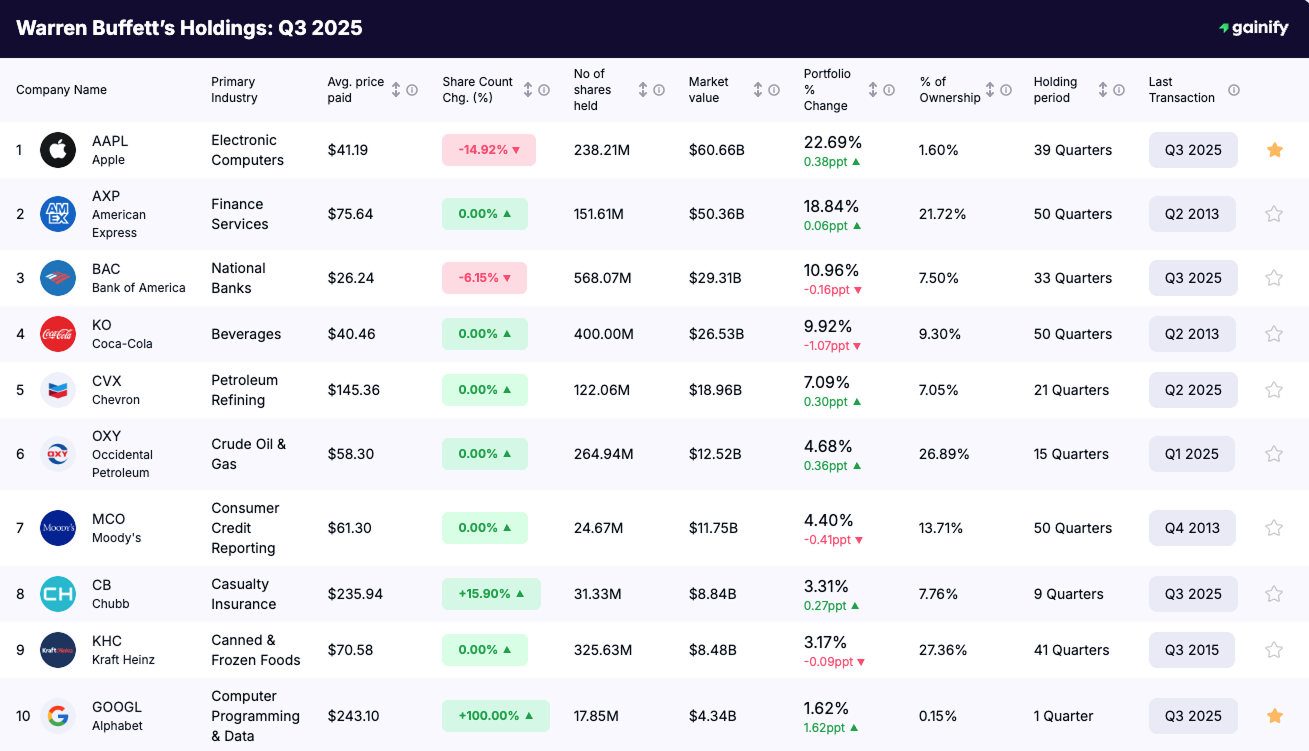The width and height of the screenshot is (1309, 751).
Task: Select the Alphabet Google logo
Action: (57, 715)
